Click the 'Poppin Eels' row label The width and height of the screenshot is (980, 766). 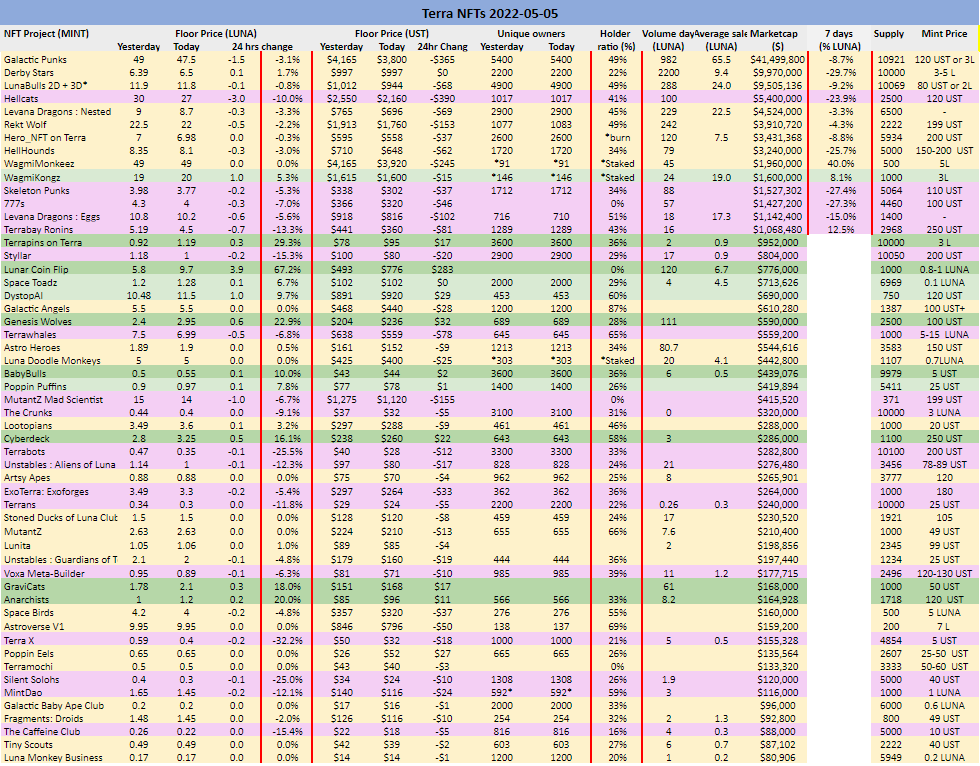pyautogui.click(x=29, y=654)
